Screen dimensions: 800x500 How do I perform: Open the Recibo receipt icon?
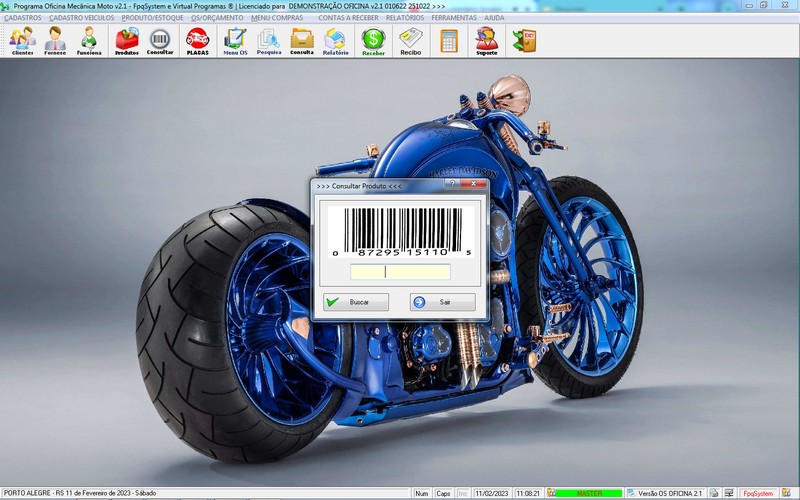click(x=411, y=41)
